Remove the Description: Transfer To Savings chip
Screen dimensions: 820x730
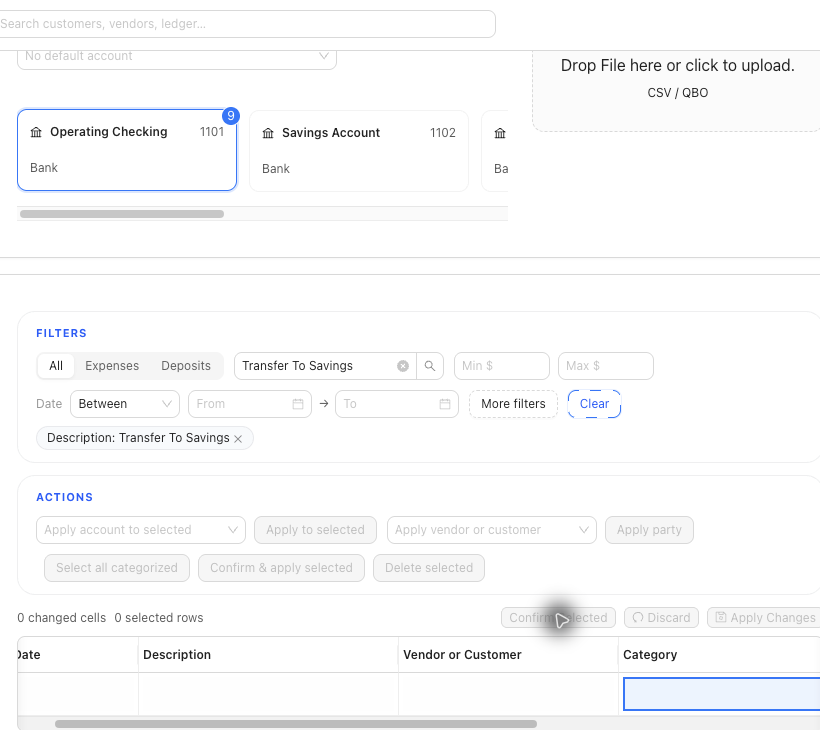tap(238, 439)
